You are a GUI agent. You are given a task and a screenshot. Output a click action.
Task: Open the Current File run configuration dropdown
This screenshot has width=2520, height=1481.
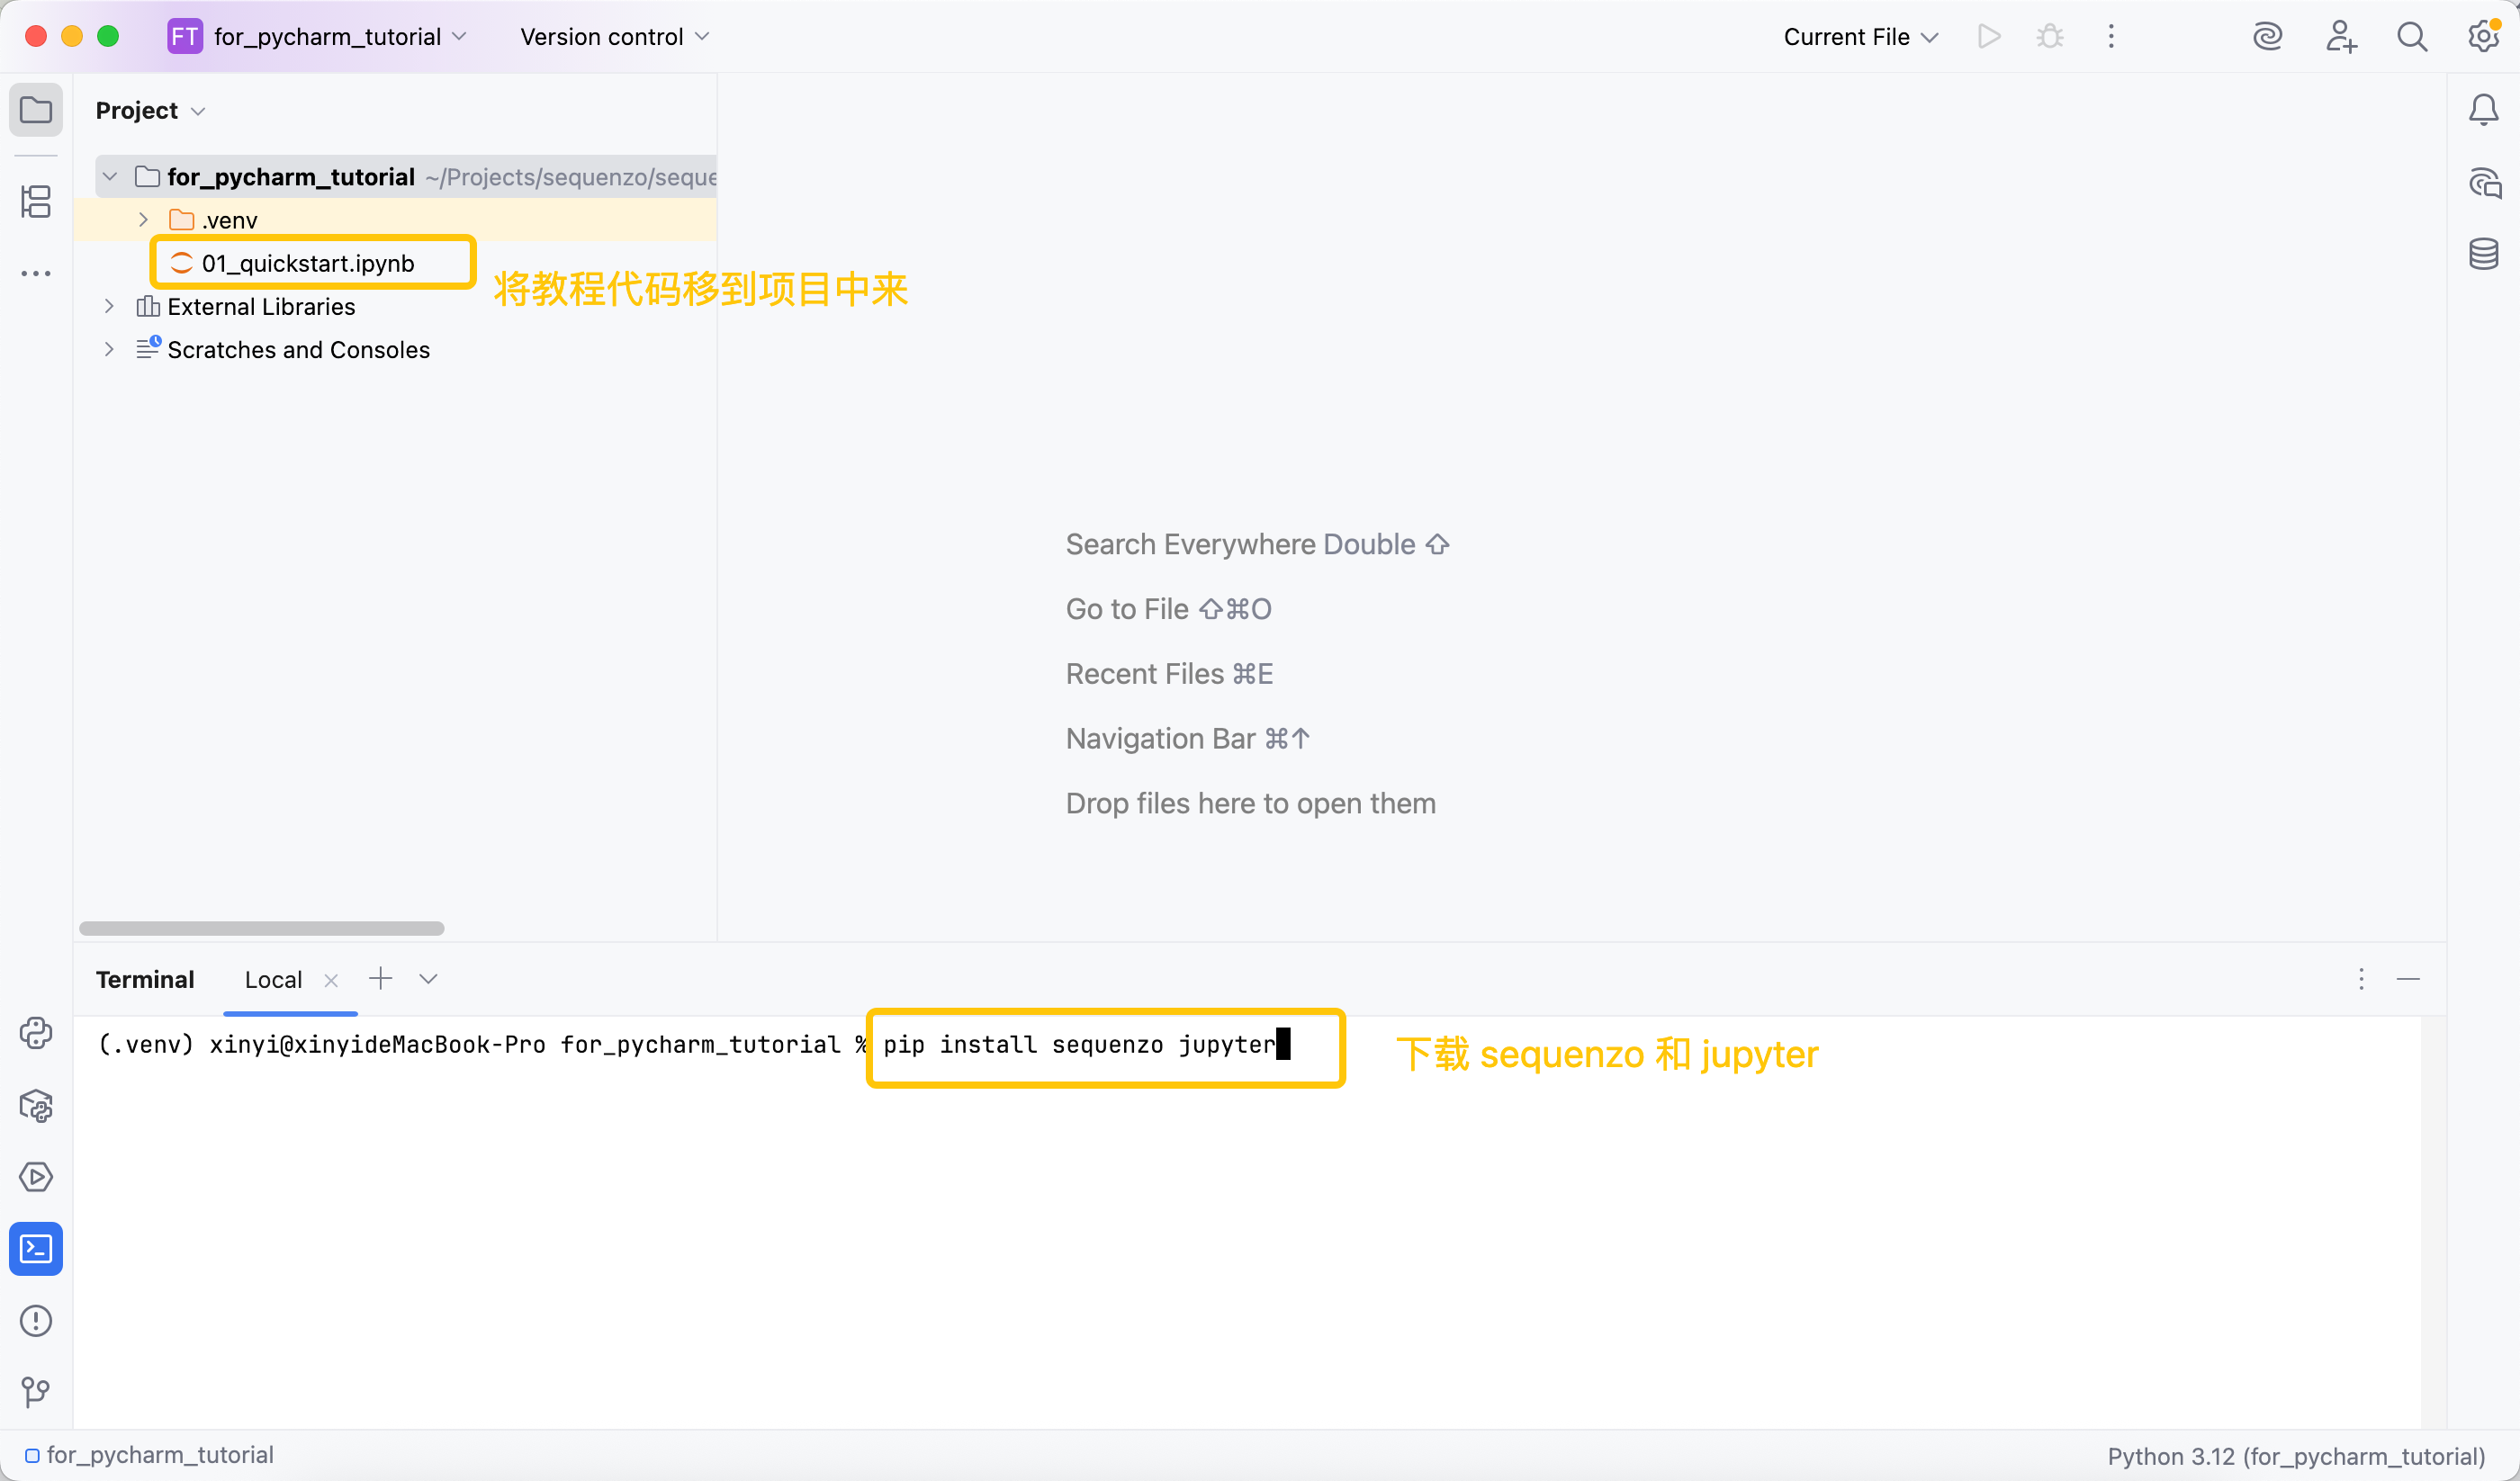pos(1860,37)
